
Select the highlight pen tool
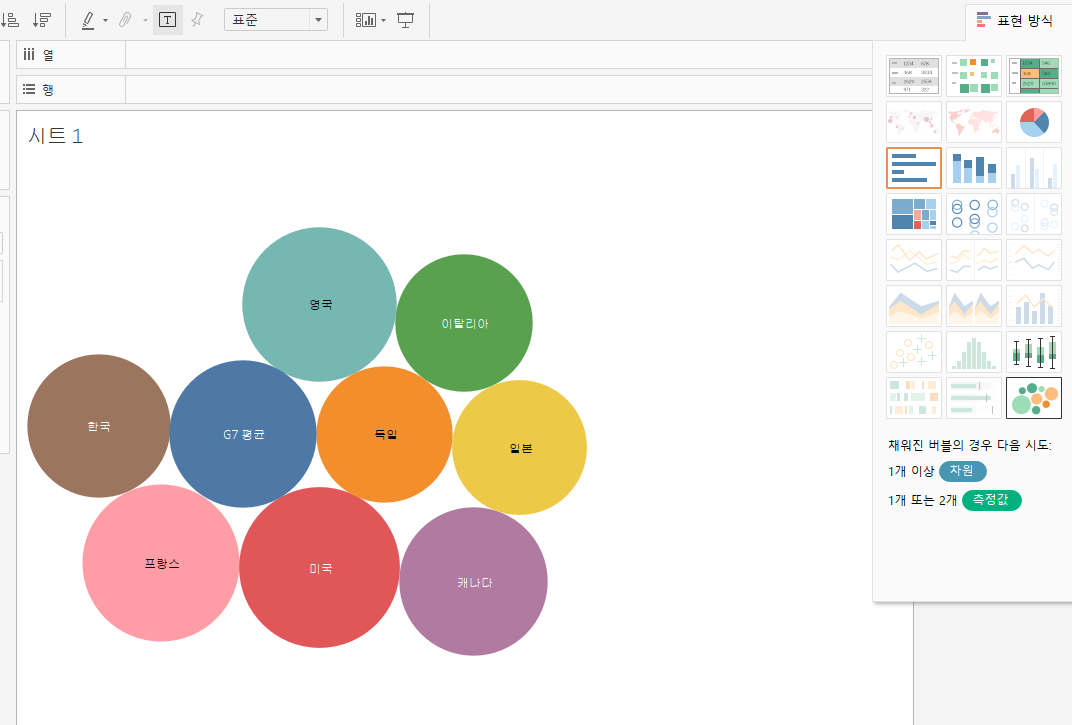coord(88,20)
